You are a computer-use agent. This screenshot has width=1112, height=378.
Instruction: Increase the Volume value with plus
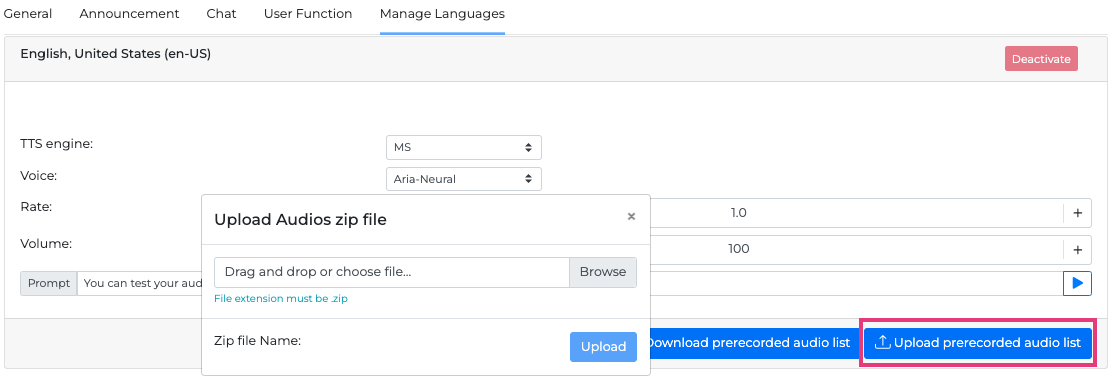(x=1077, y=250)
